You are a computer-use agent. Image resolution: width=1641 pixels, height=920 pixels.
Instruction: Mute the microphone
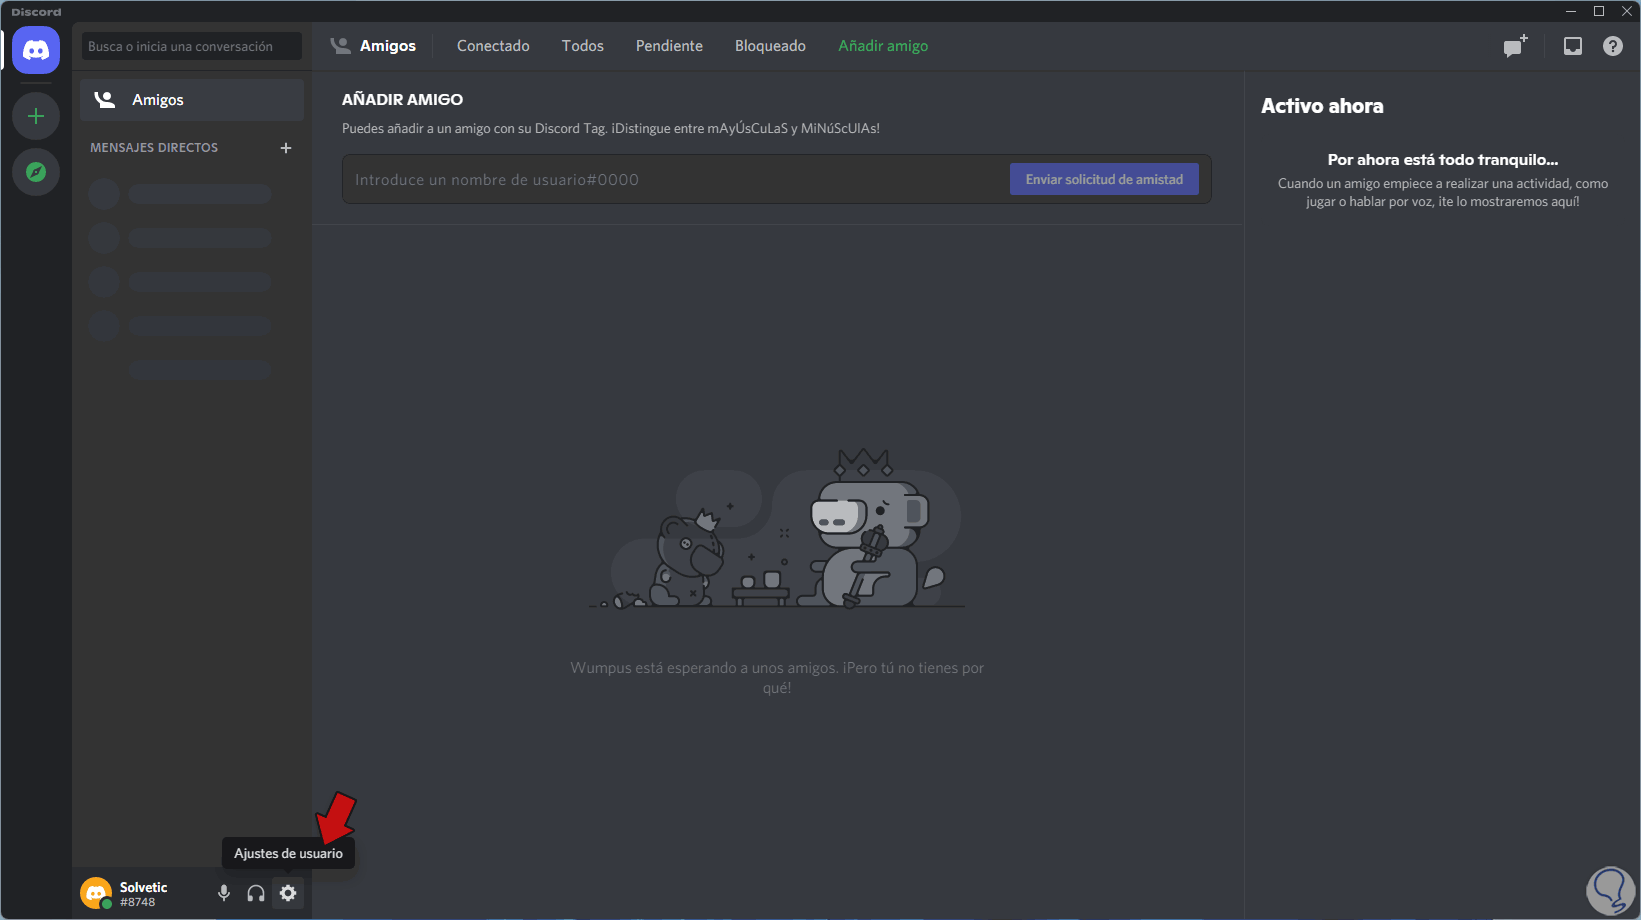coord(224,893)
